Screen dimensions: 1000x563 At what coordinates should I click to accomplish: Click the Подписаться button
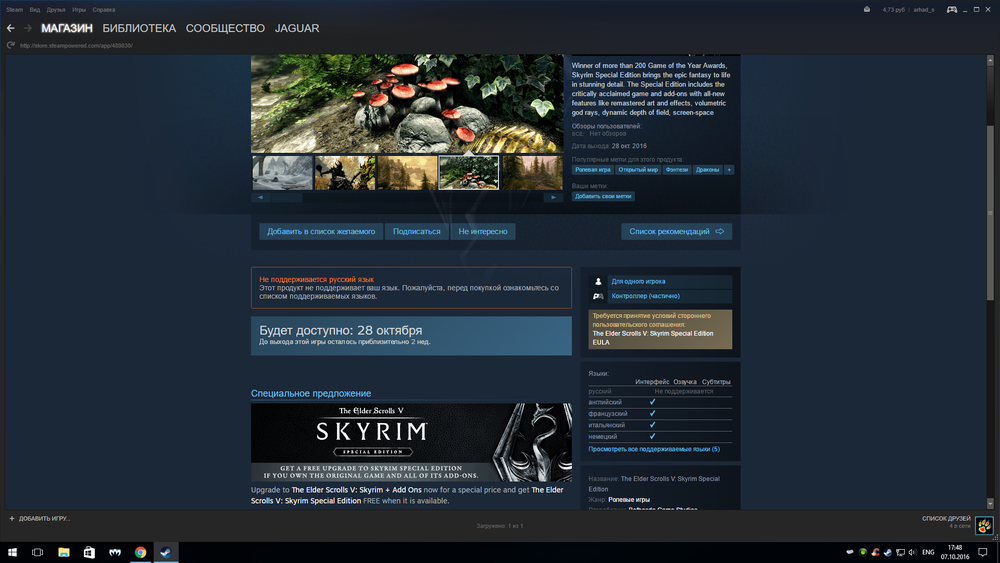point(416,231)
